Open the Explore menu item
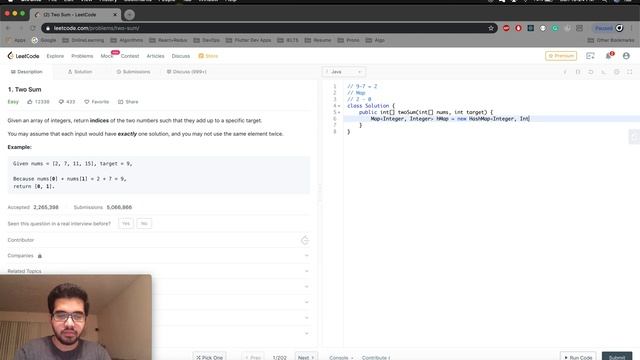 tap(55, 56)
